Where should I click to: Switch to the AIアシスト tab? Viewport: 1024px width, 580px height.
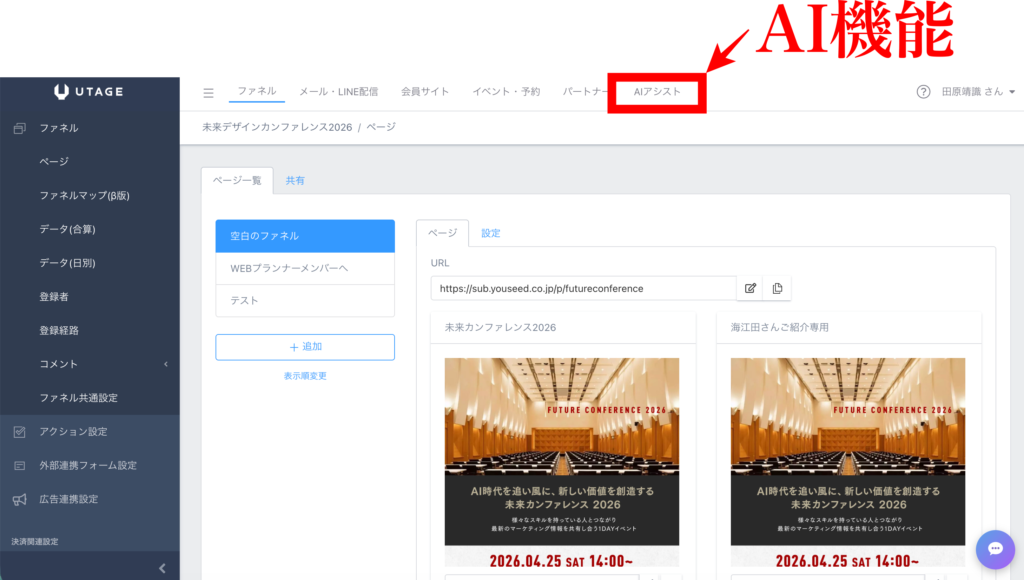[x=657, y=92]
